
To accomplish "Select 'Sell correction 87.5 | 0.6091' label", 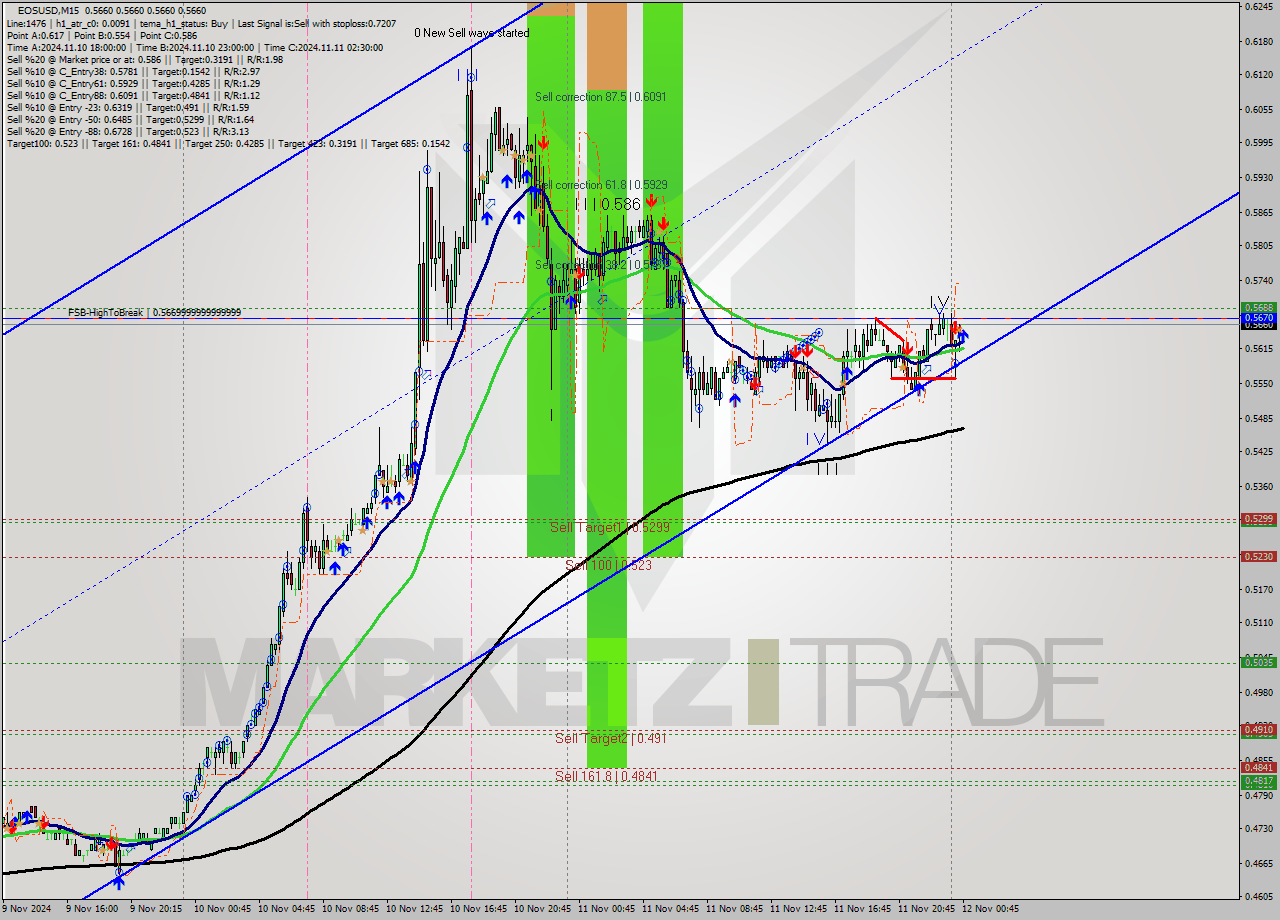I will click(x=600, y=97).
